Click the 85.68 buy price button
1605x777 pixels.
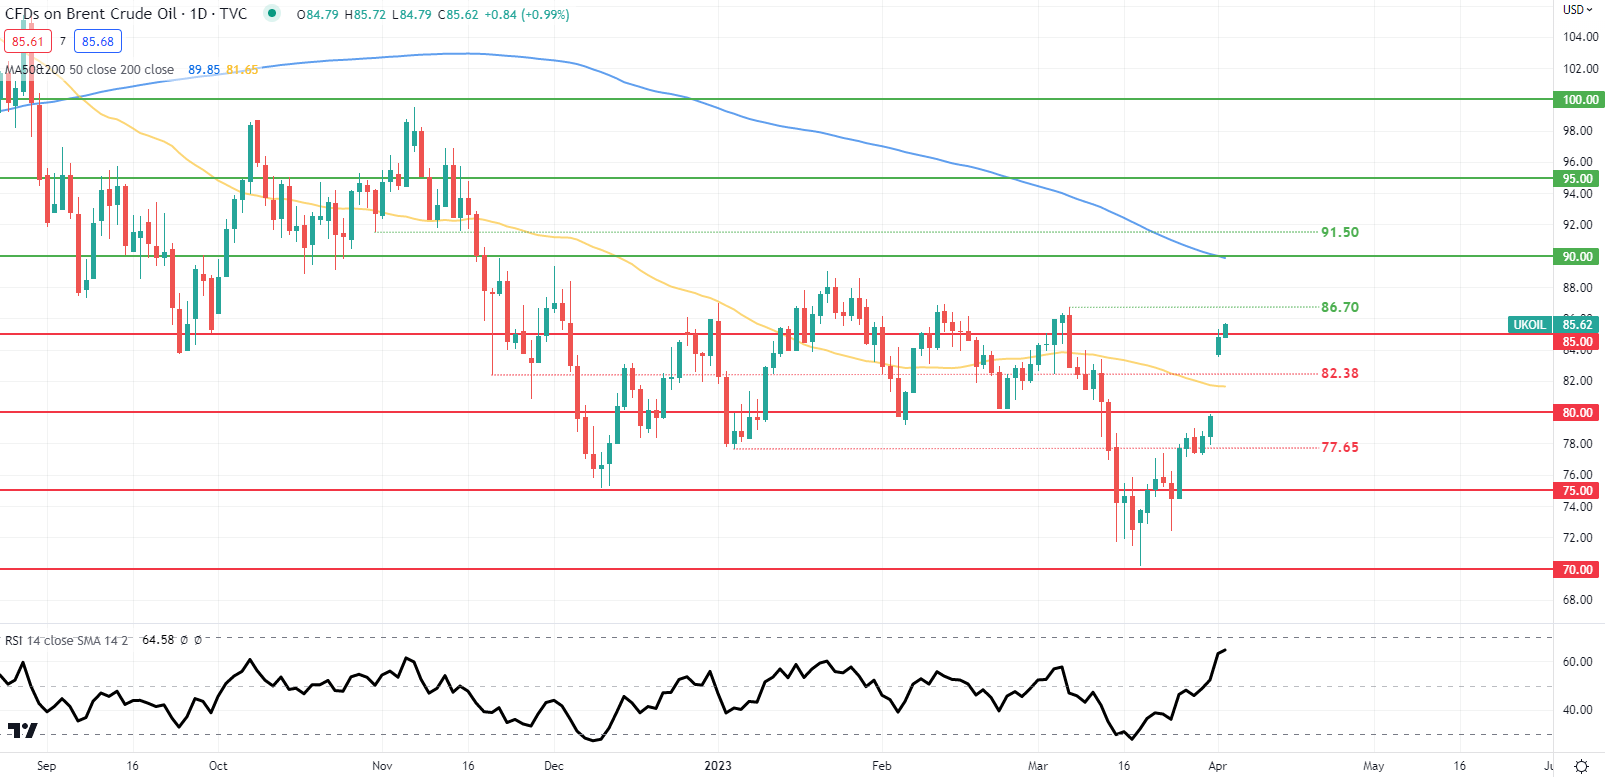click(98, 41)
